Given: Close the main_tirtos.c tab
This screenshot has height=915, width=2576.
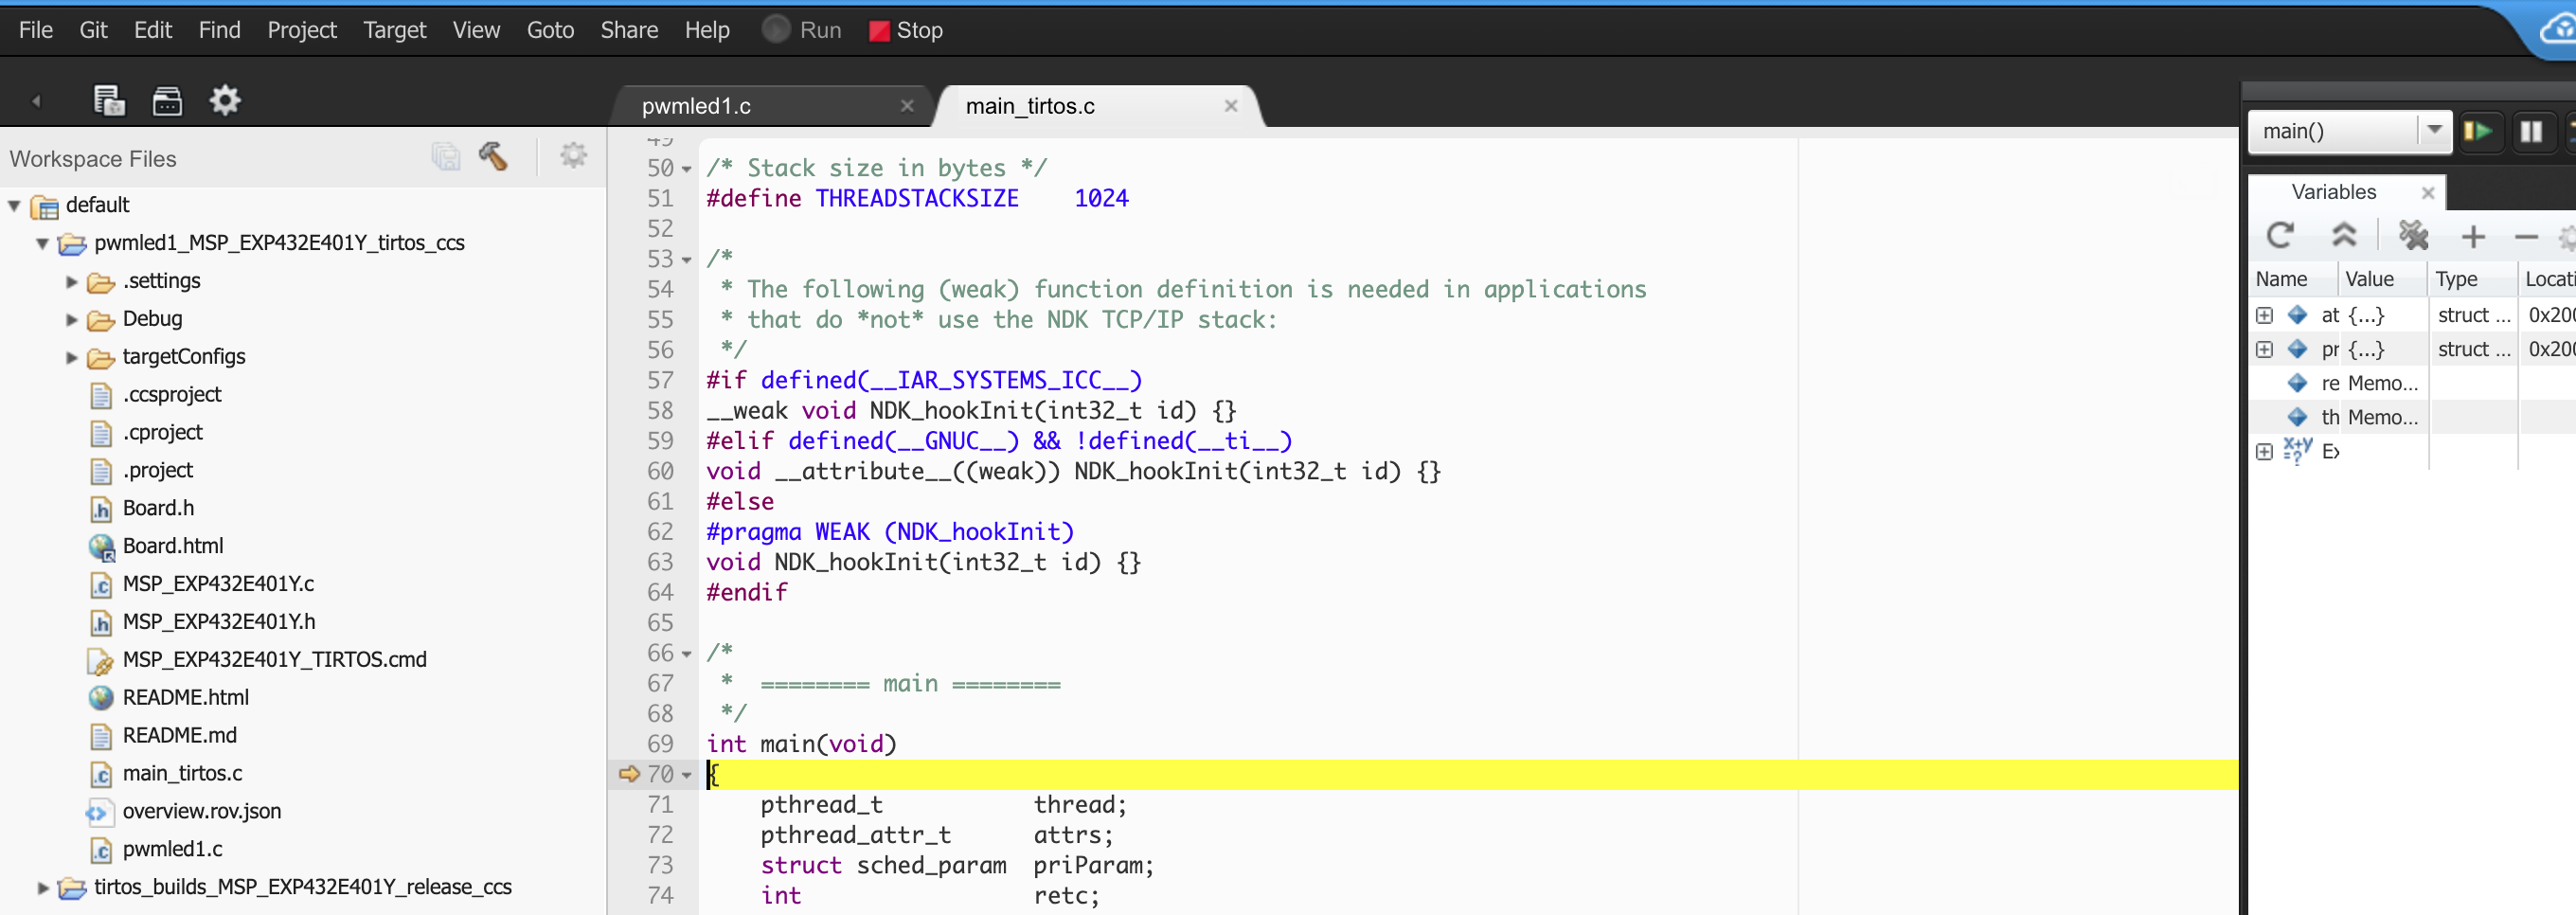Looking at the screenshot, I should click(1231, 106).
